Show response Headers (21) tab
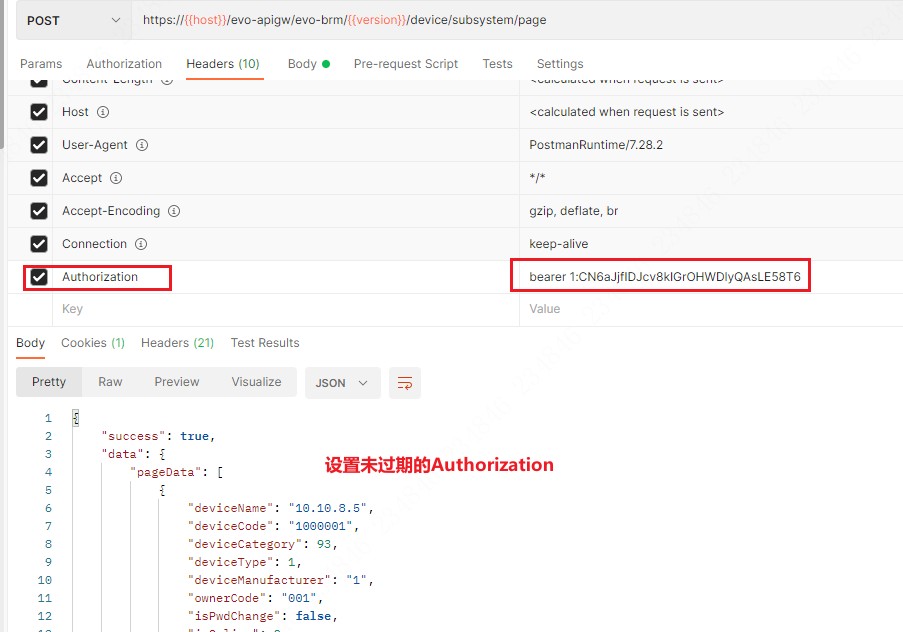Image resolution: width=903 pixels, height=632 pixels. 177,343
